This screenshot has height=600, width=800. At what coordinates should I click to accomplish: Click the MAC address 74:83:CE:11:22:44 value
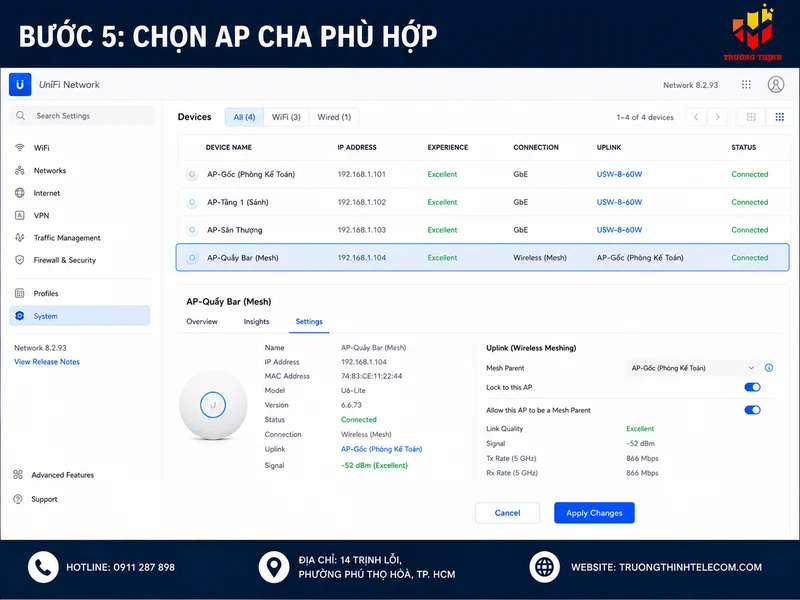point(371,376)
